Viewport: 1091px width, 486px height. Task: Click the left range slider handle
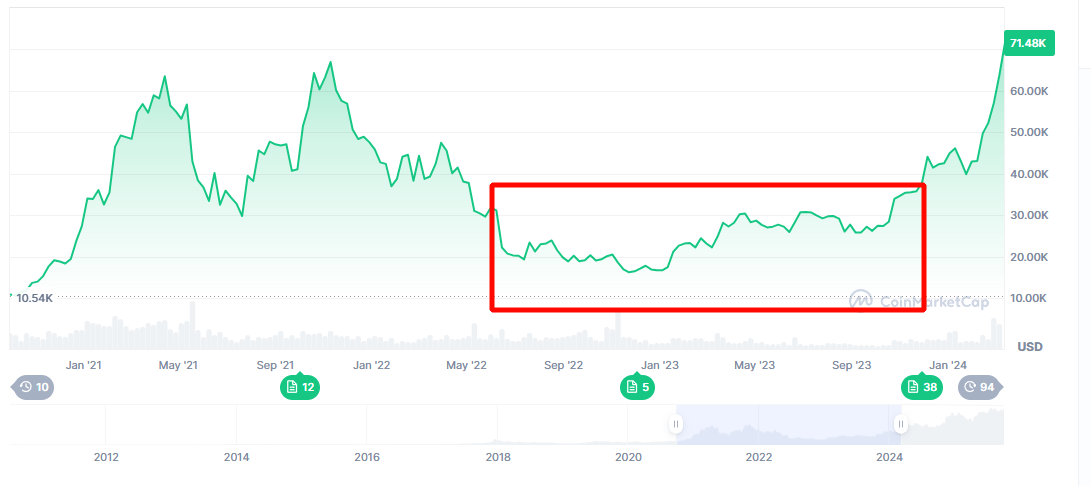(x=677, y=424)
